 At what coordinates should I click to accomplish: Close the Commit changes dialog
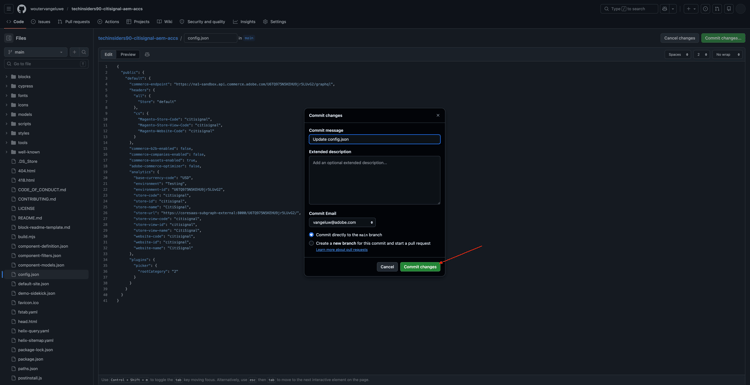click(438, 115)
